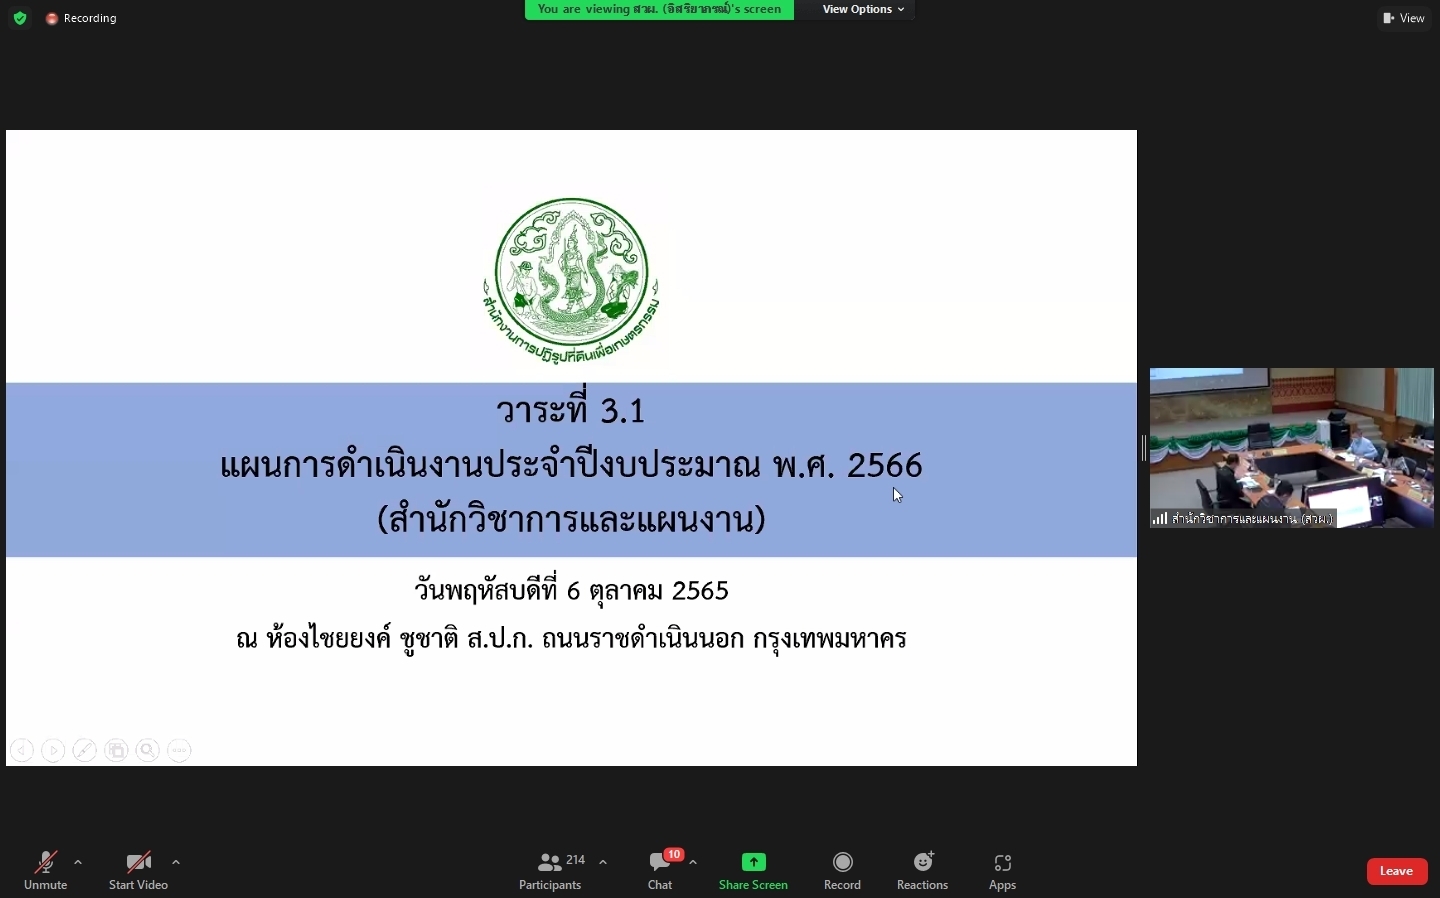
Task: Click the green encryption shield icon
Action: click(20, 18)
